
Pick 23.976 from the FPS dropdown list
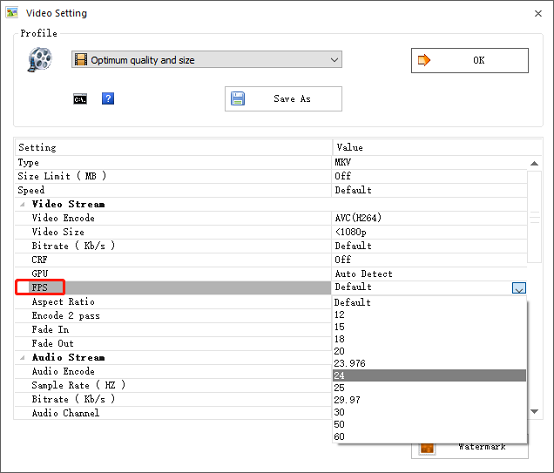[x=429, y=363]
